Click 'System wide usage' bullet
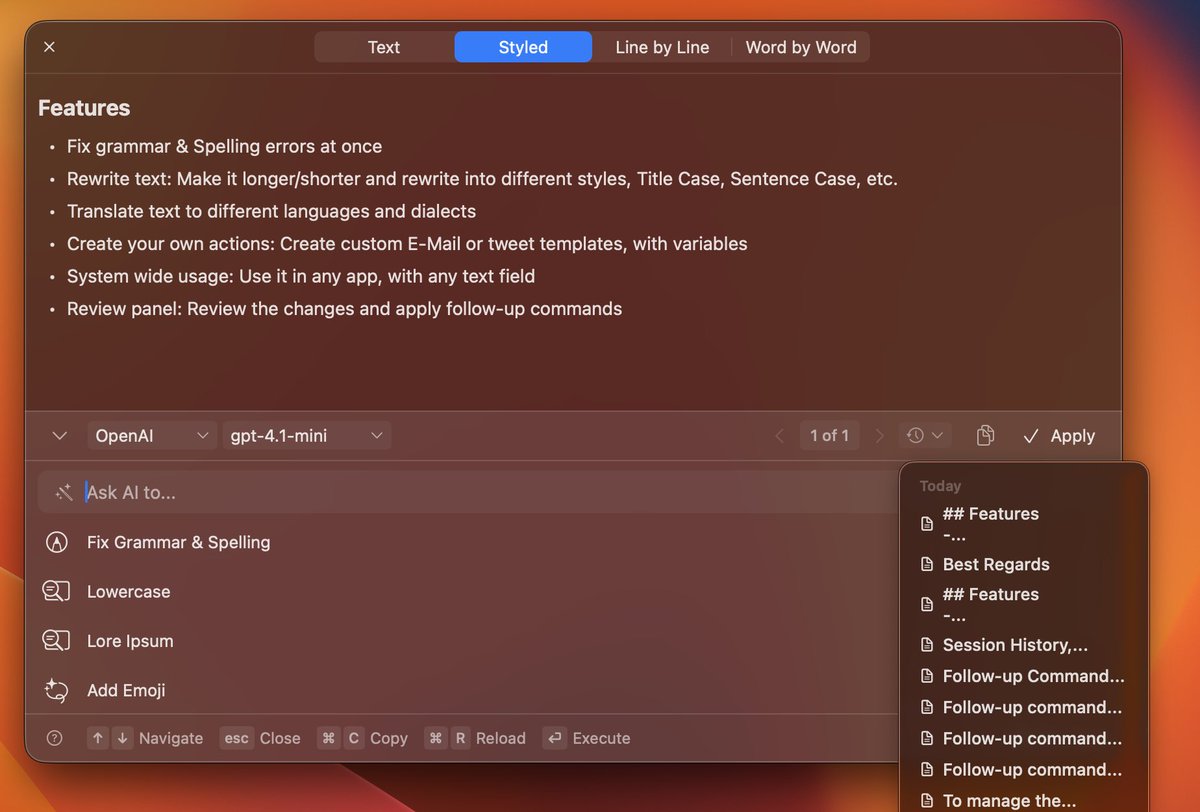 (301, 276)
